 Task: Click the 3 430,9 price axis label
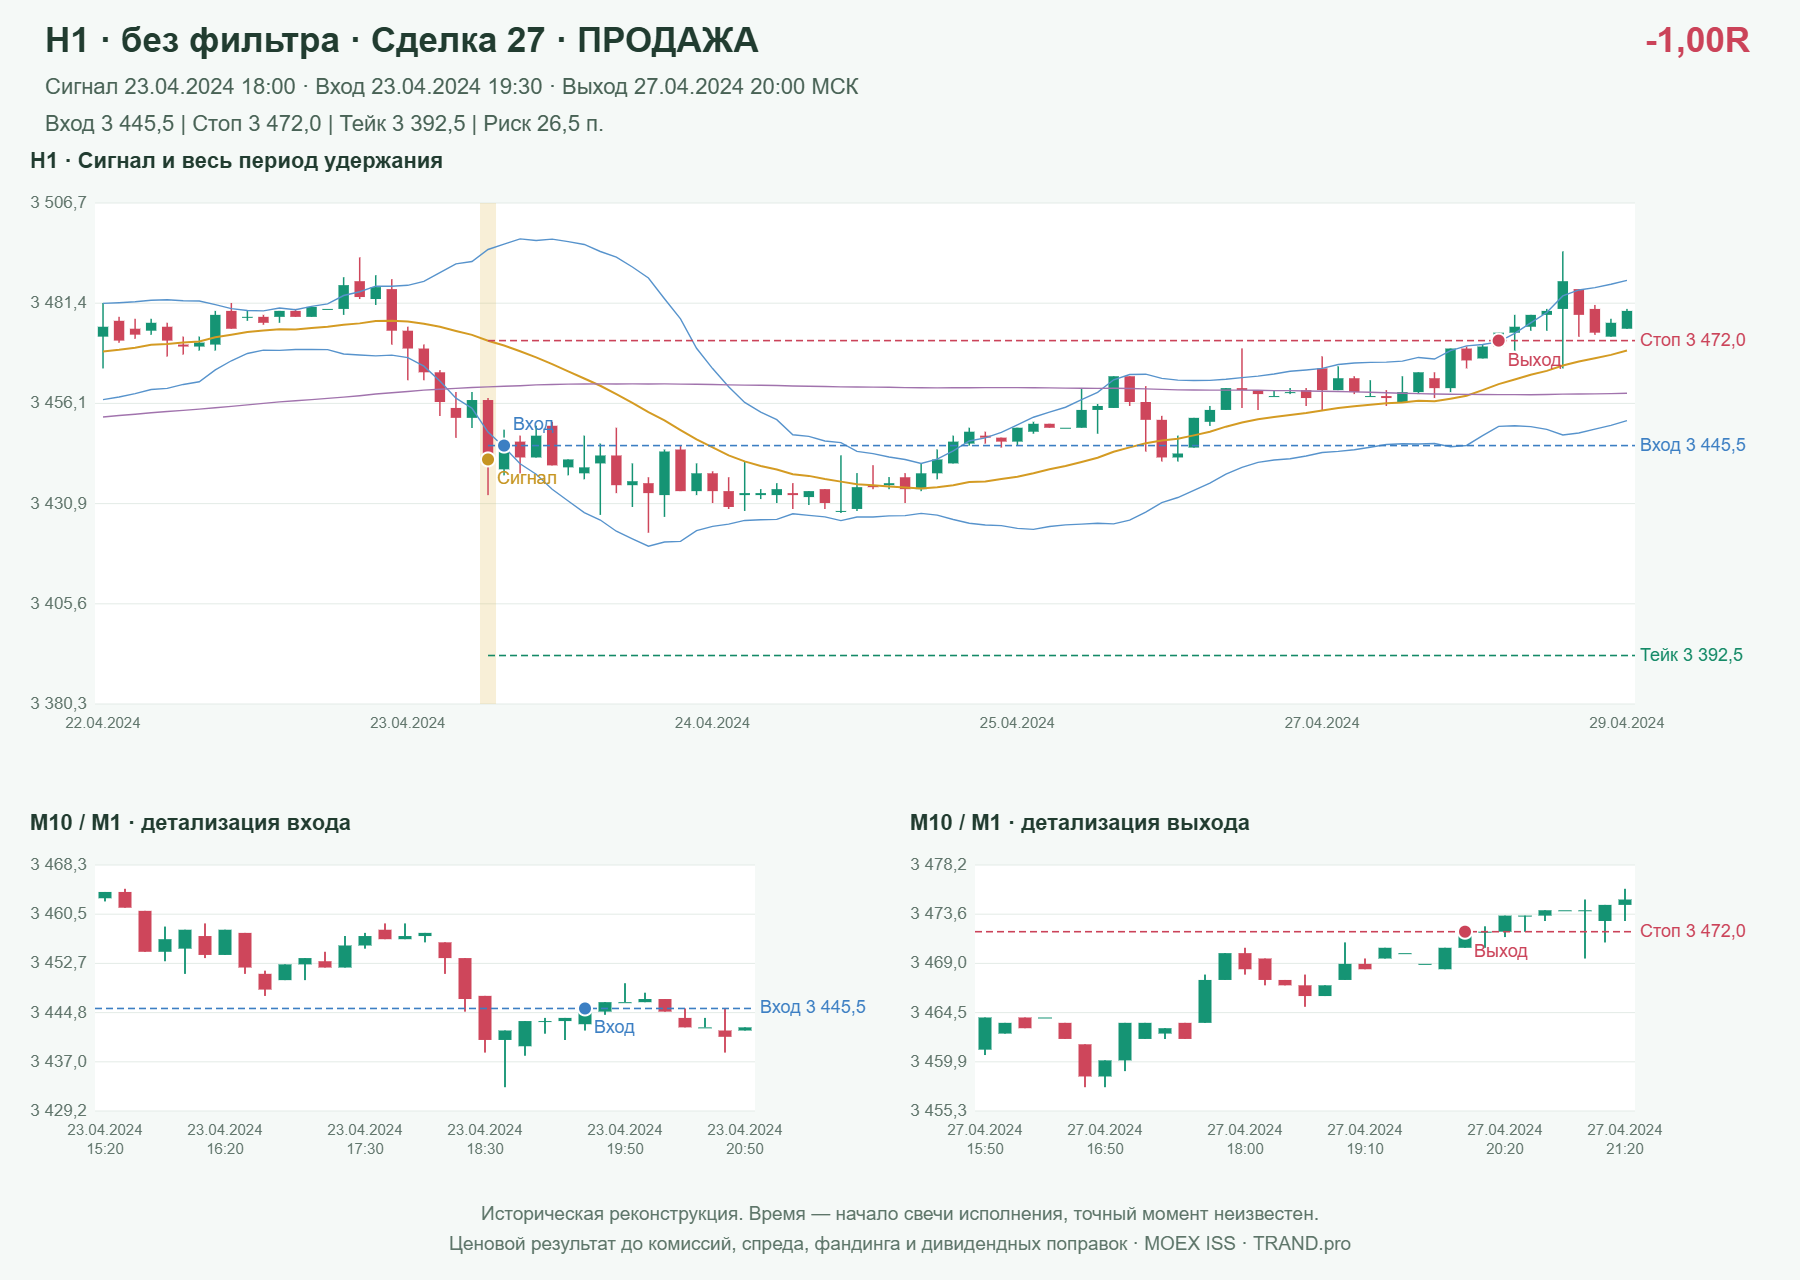pos(58,503)
